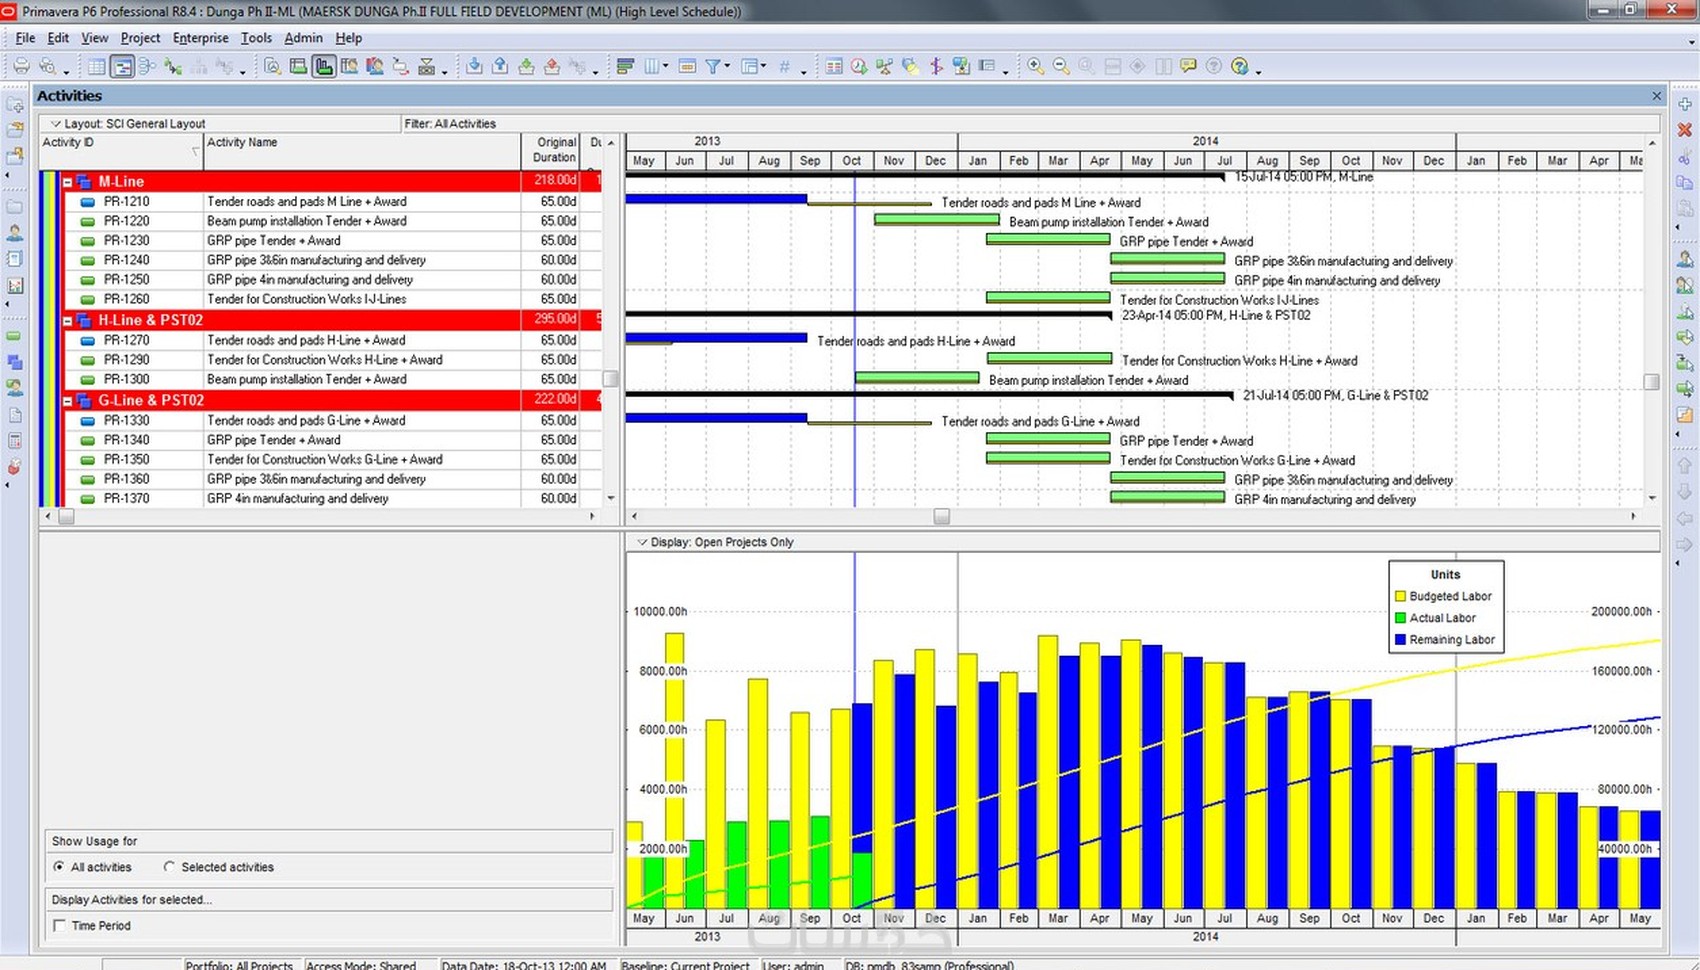The width and height of the screenshot is (1700, 970).
Task: Open the Project menu
Action: click(140, 38)
